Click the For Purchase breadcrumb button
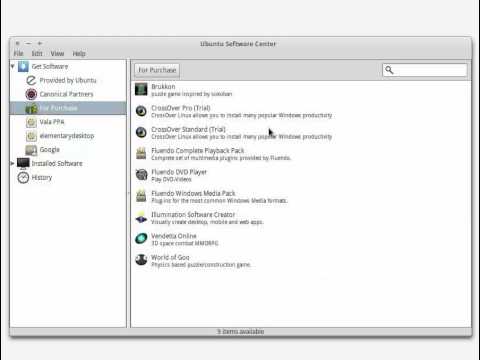 [x=157, y=70]
